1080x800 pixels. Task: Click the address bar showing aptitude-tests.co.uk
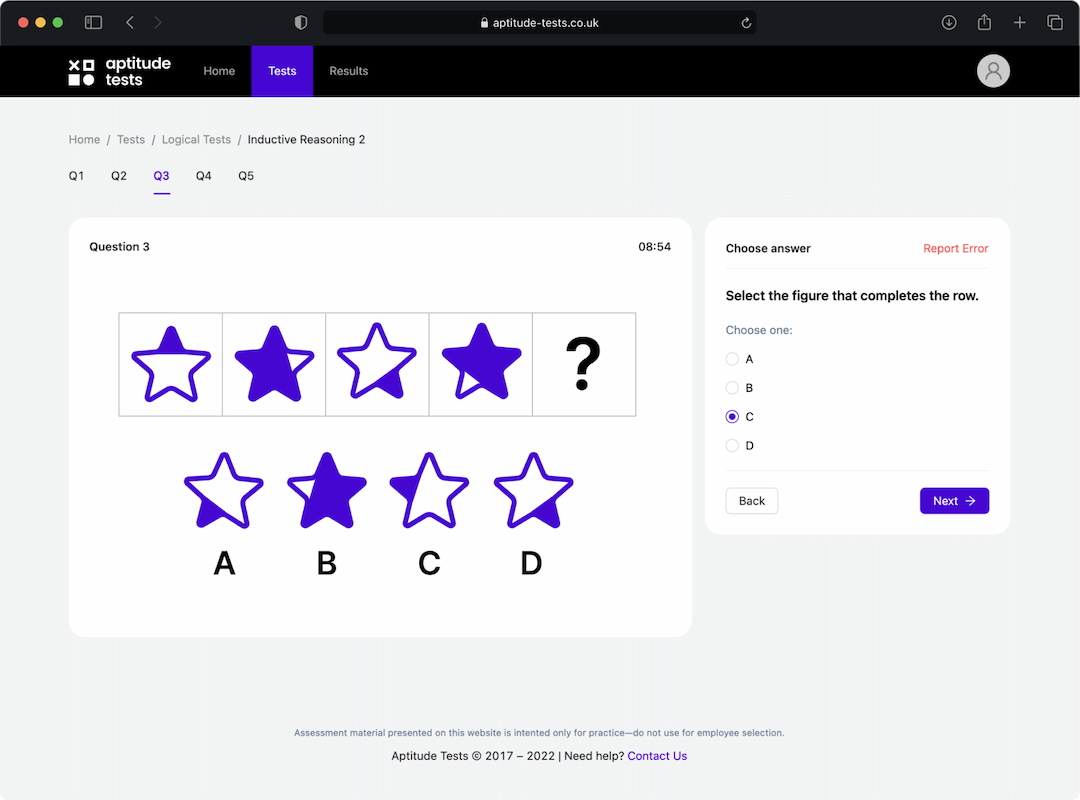(x=540, y=22)
